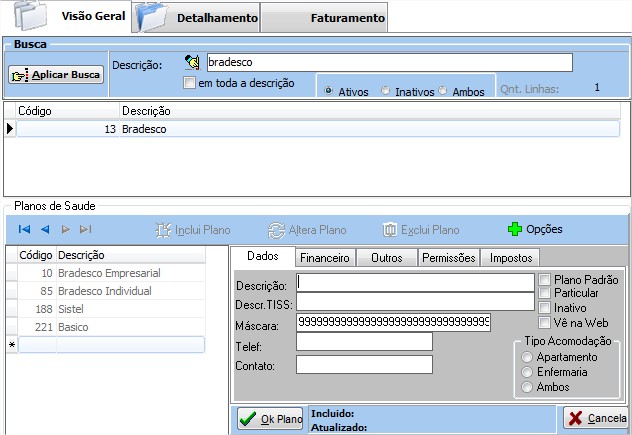Click the Descr.TISS input field
Viewport: 632px width, 435px height.
(415, 301)
